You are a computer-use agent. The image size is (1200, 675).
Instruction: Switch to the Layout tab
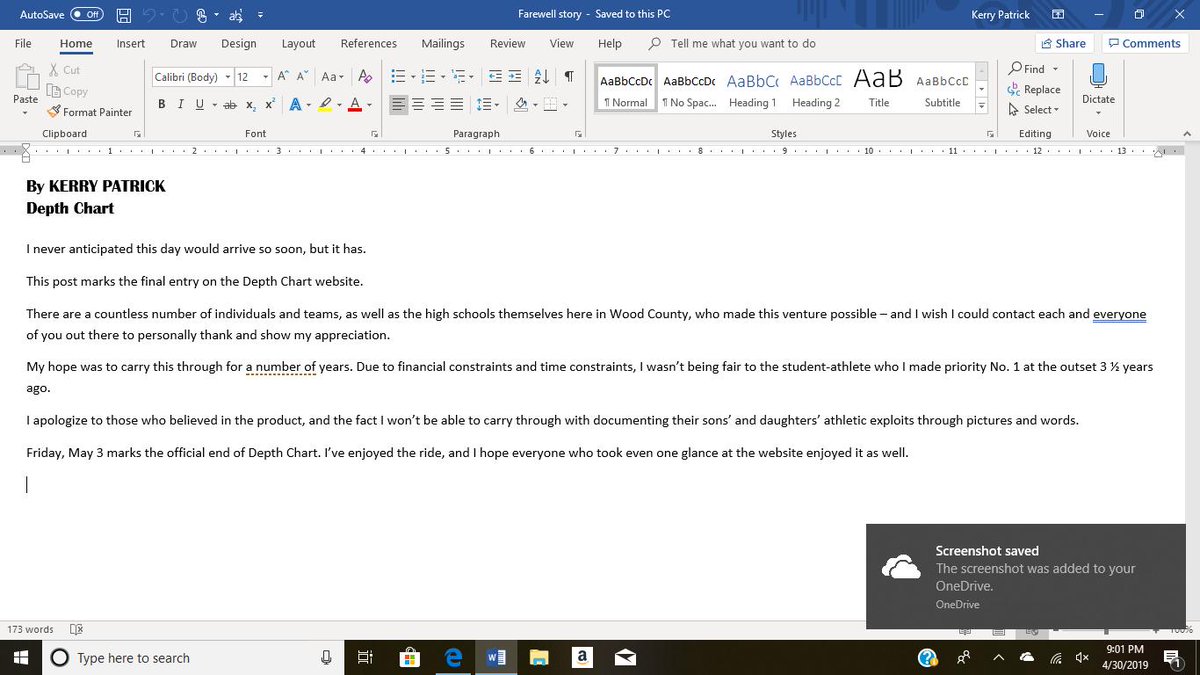click(x=298, y=43)
